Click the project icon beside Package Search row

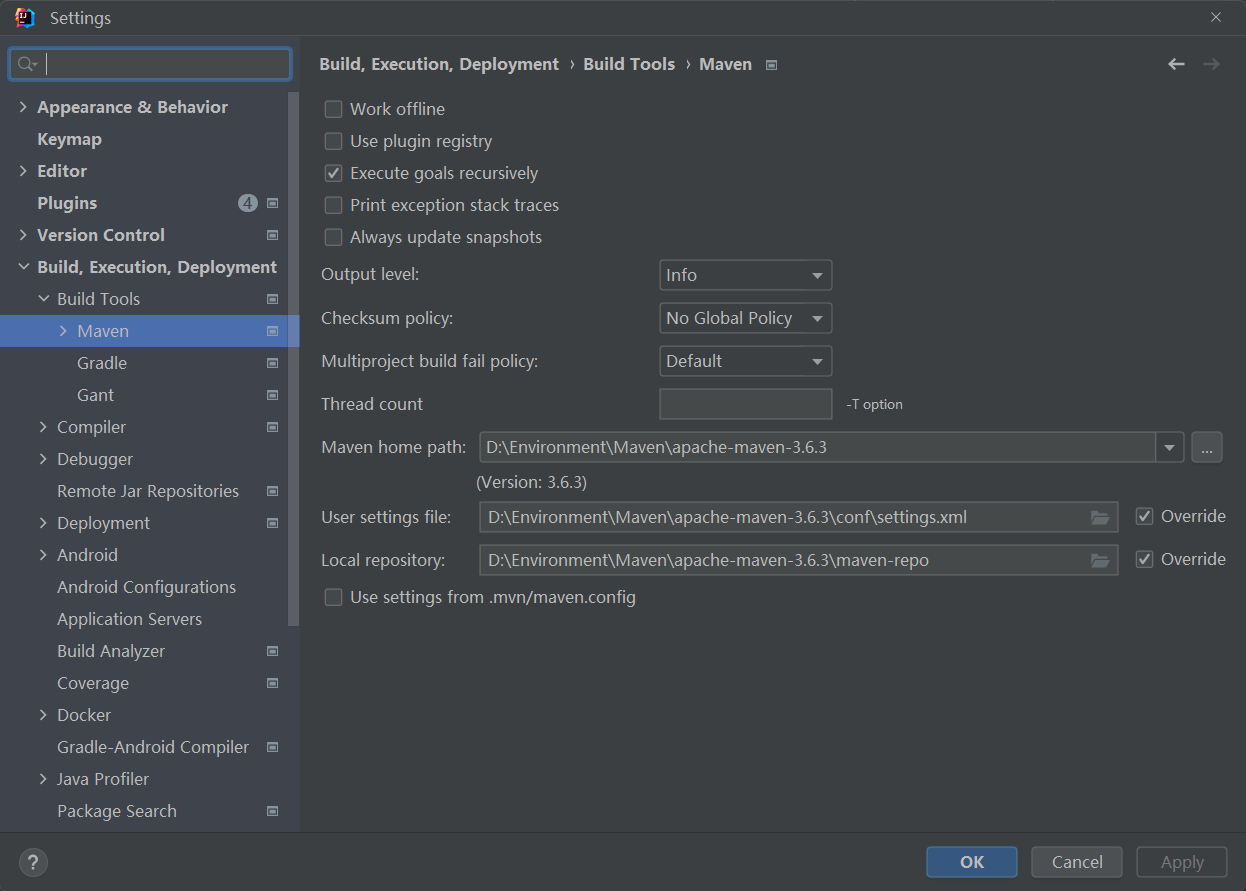point(272,811)
